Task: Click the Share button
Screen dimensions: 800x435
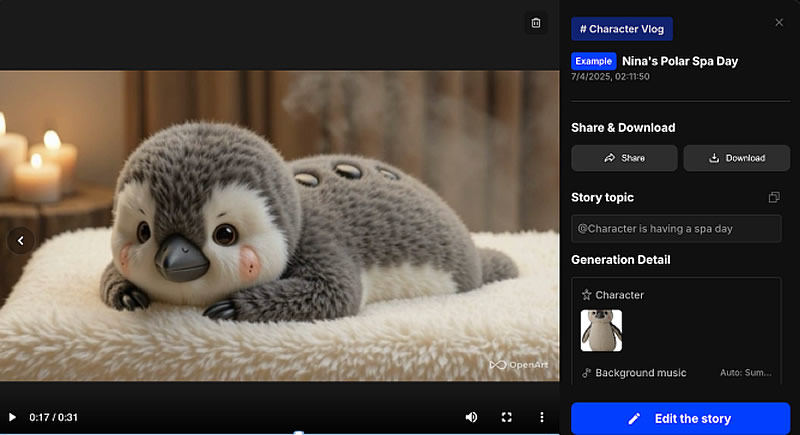Action: [624, 158]
